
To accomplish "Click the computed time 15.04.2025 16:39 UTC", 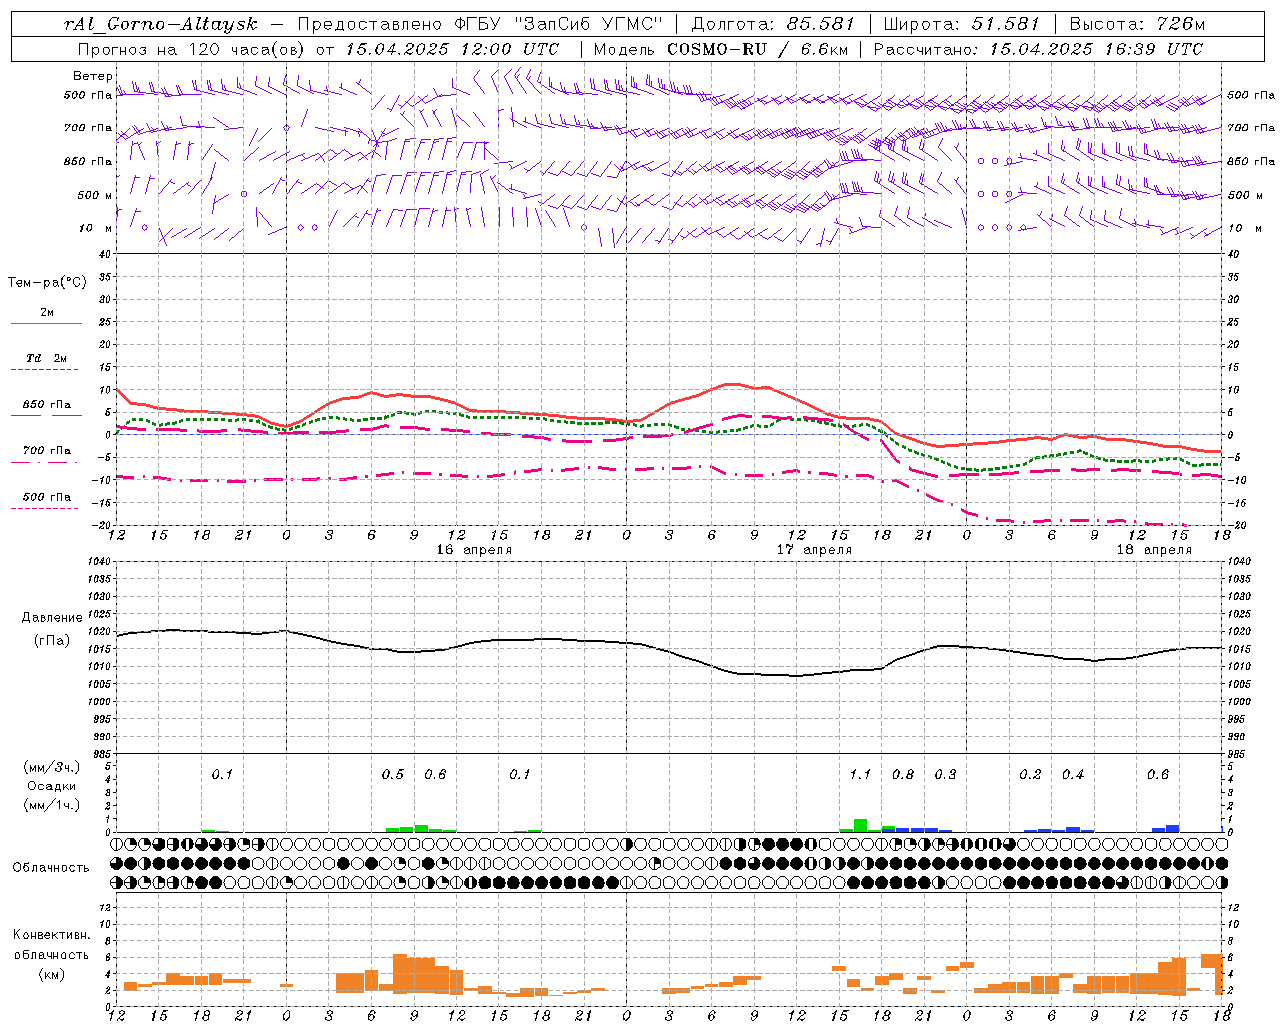I will click(1096, 49).
